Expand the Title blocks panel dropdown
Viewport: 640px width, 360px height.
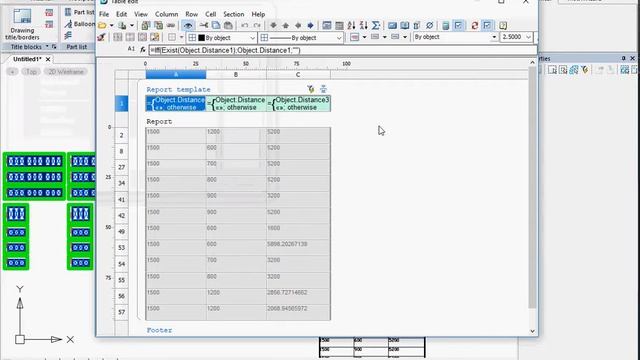click(47, 47)
